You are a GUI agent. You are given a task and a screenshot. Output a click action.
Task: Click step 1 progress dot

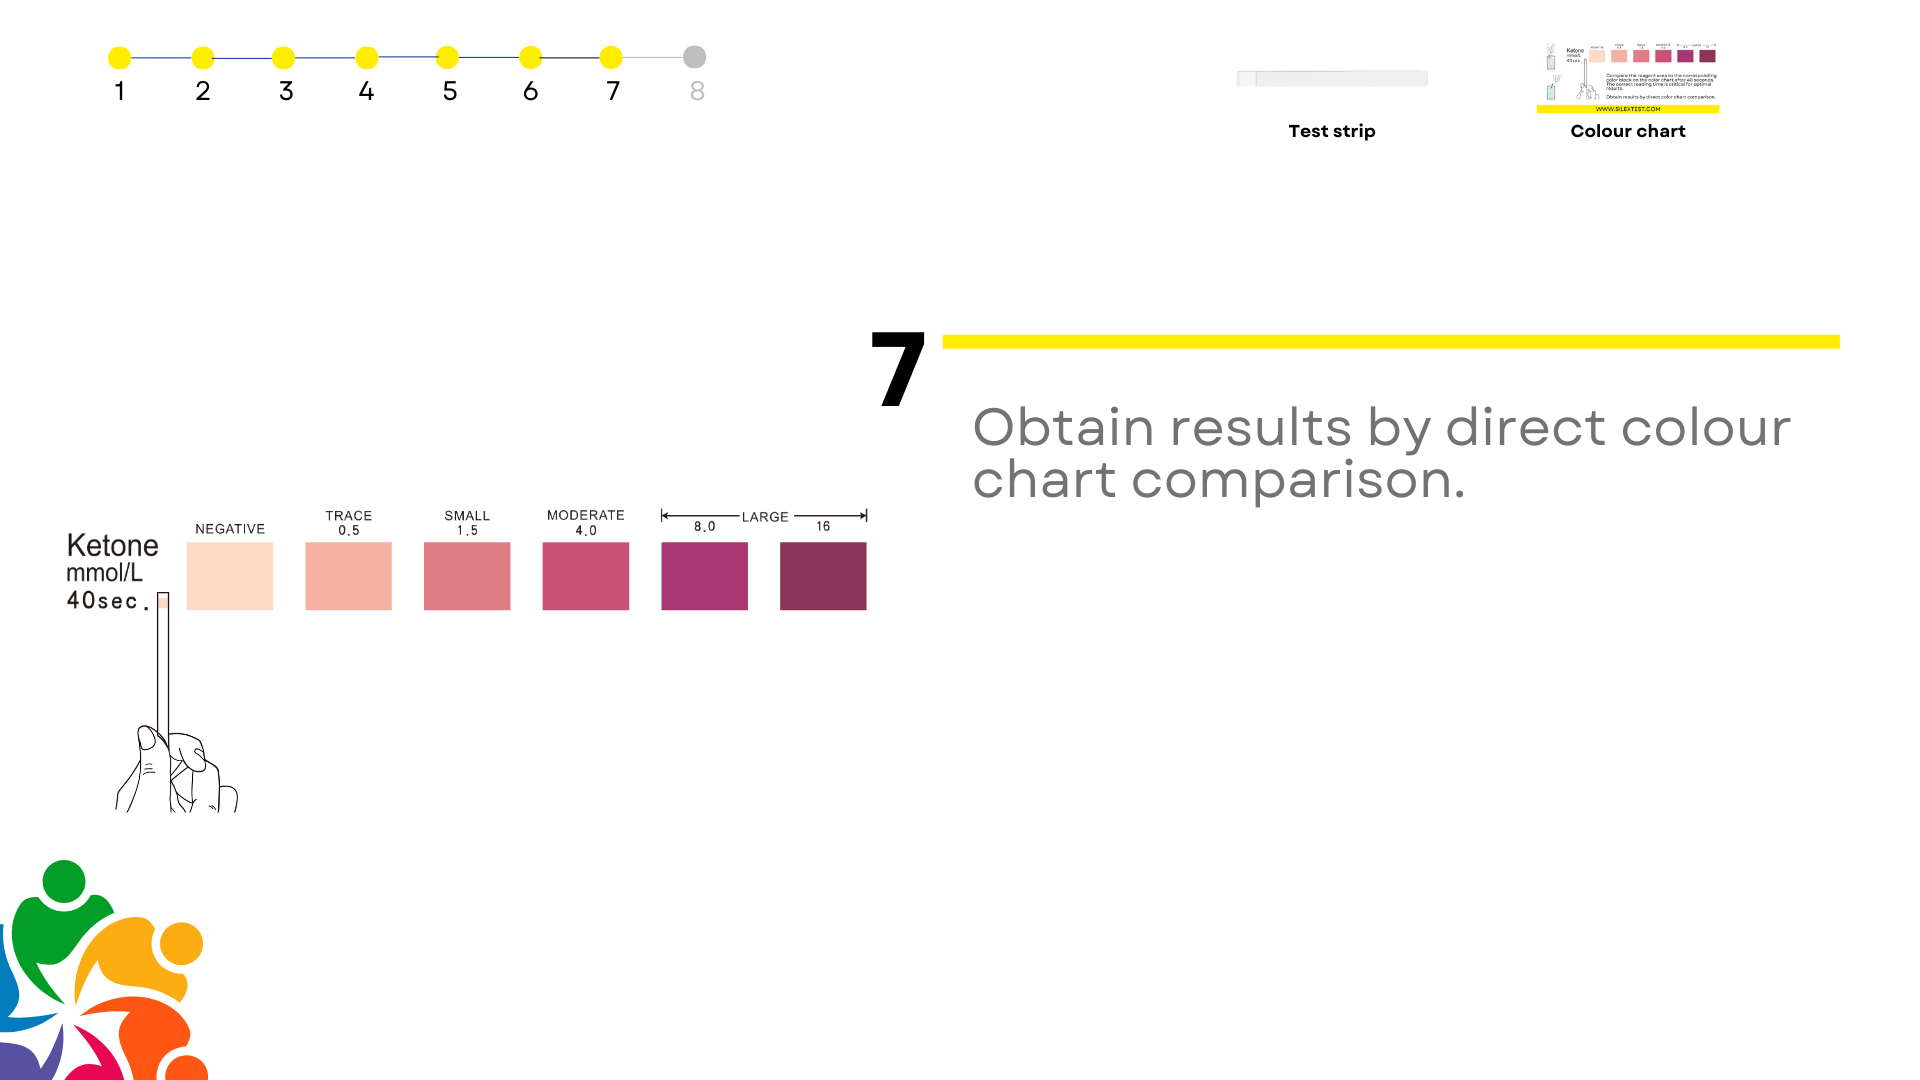click(x=120, y=58)
